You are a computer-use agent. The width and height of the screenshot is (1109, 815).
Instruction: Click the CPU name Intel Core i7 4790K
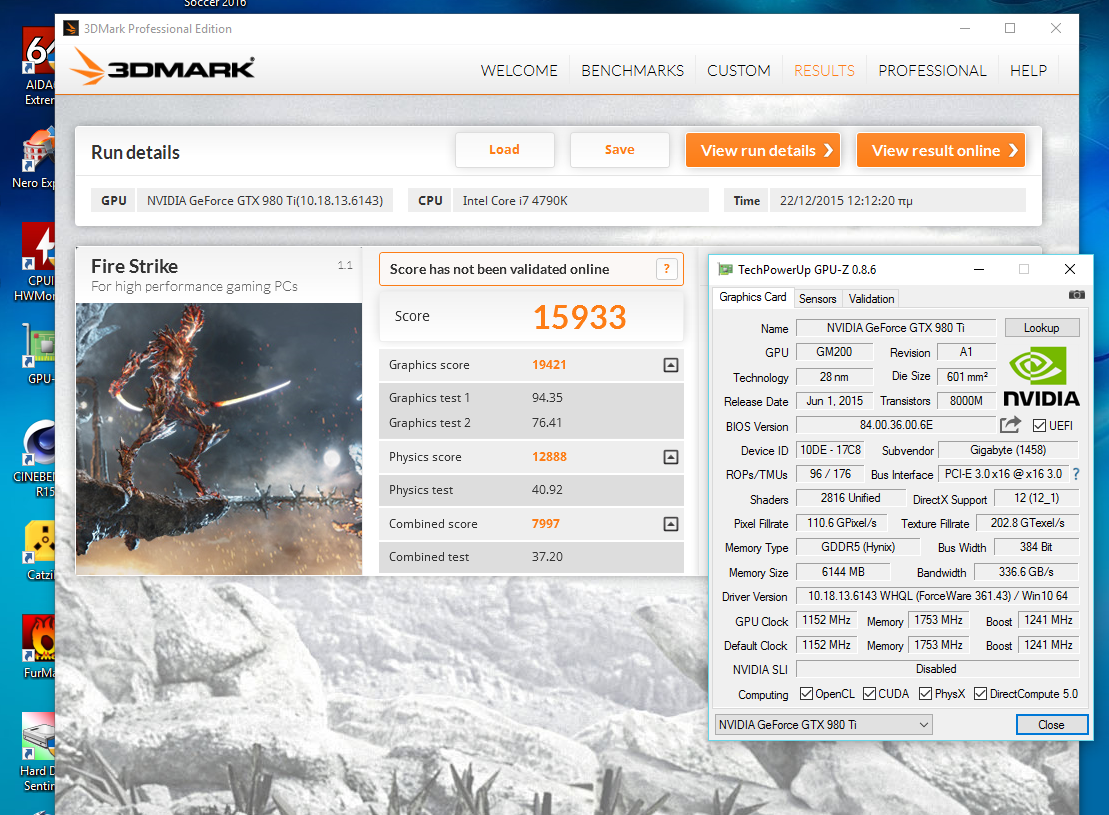515,200
